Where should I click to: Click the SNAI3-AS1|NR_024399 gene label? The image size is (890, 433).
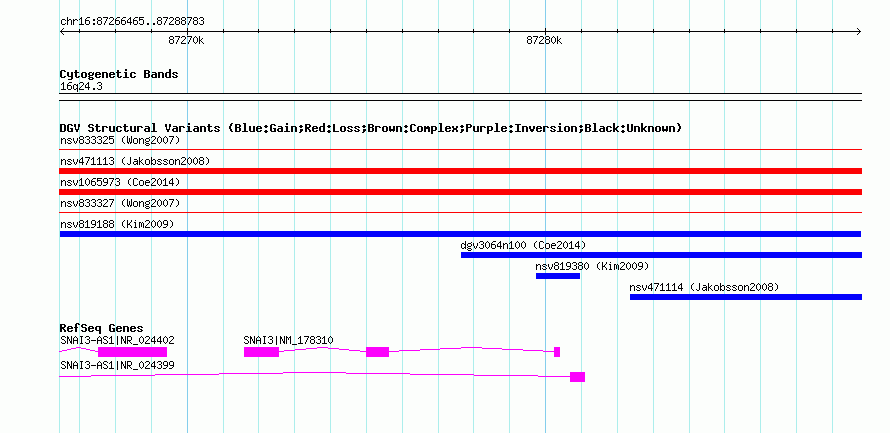click(x=117, y=365)
